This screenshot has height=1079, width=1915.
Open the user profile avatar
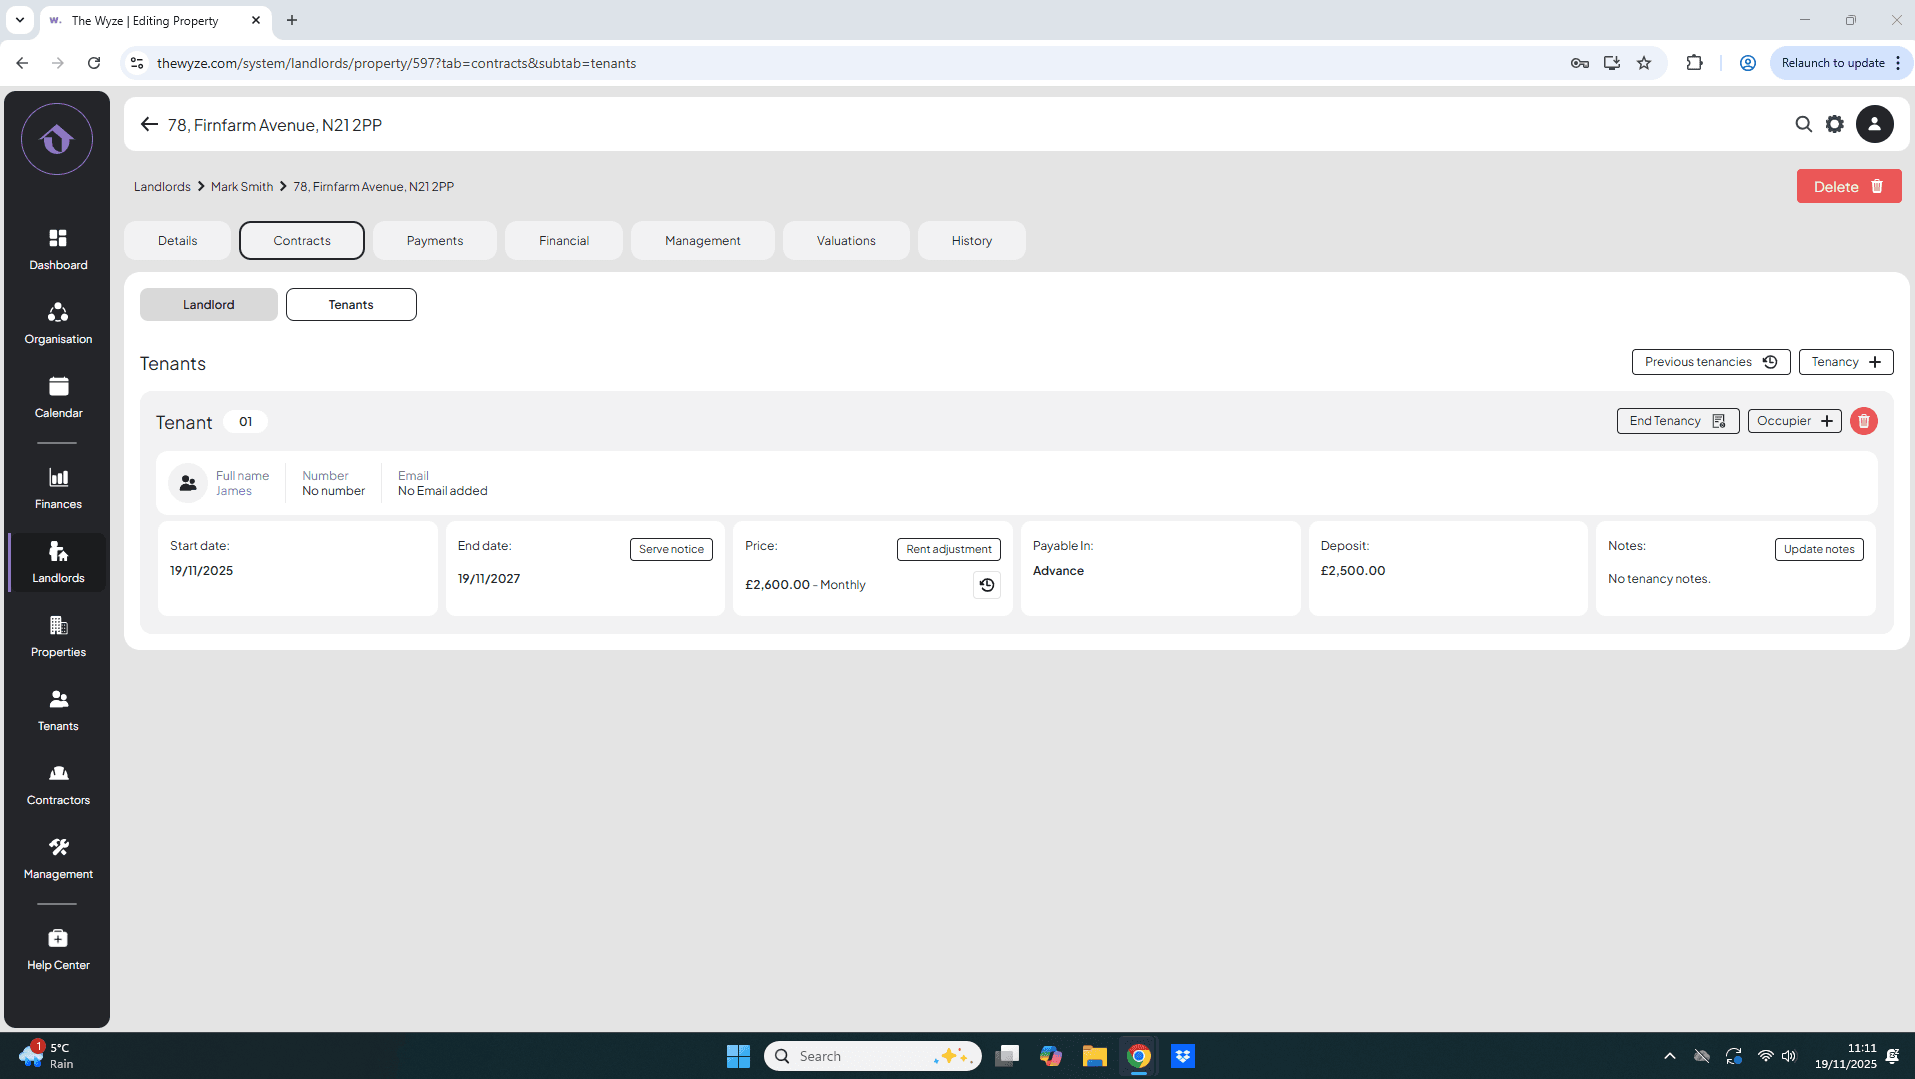pos(1874,124)
